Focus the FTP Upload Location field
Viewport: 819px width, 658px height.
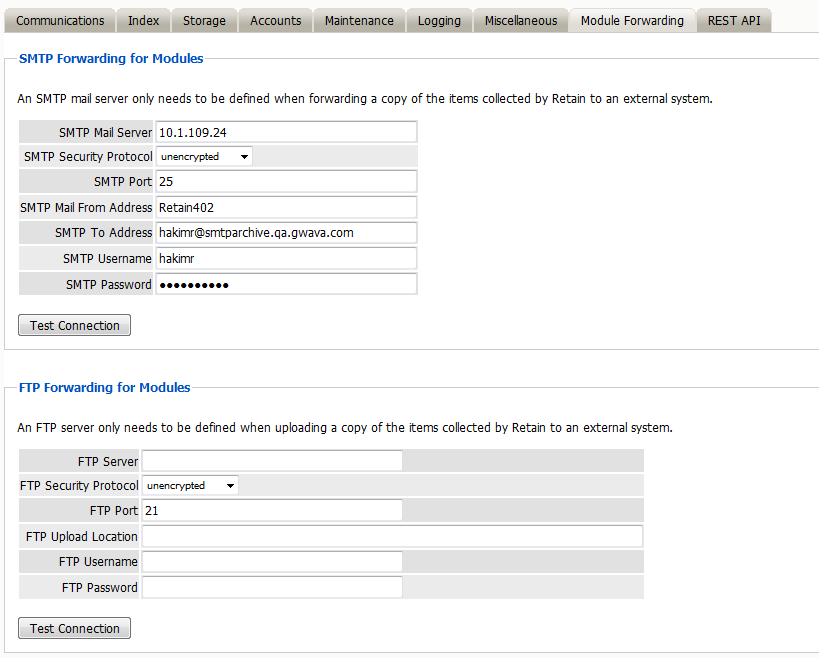tap(392, 537)
